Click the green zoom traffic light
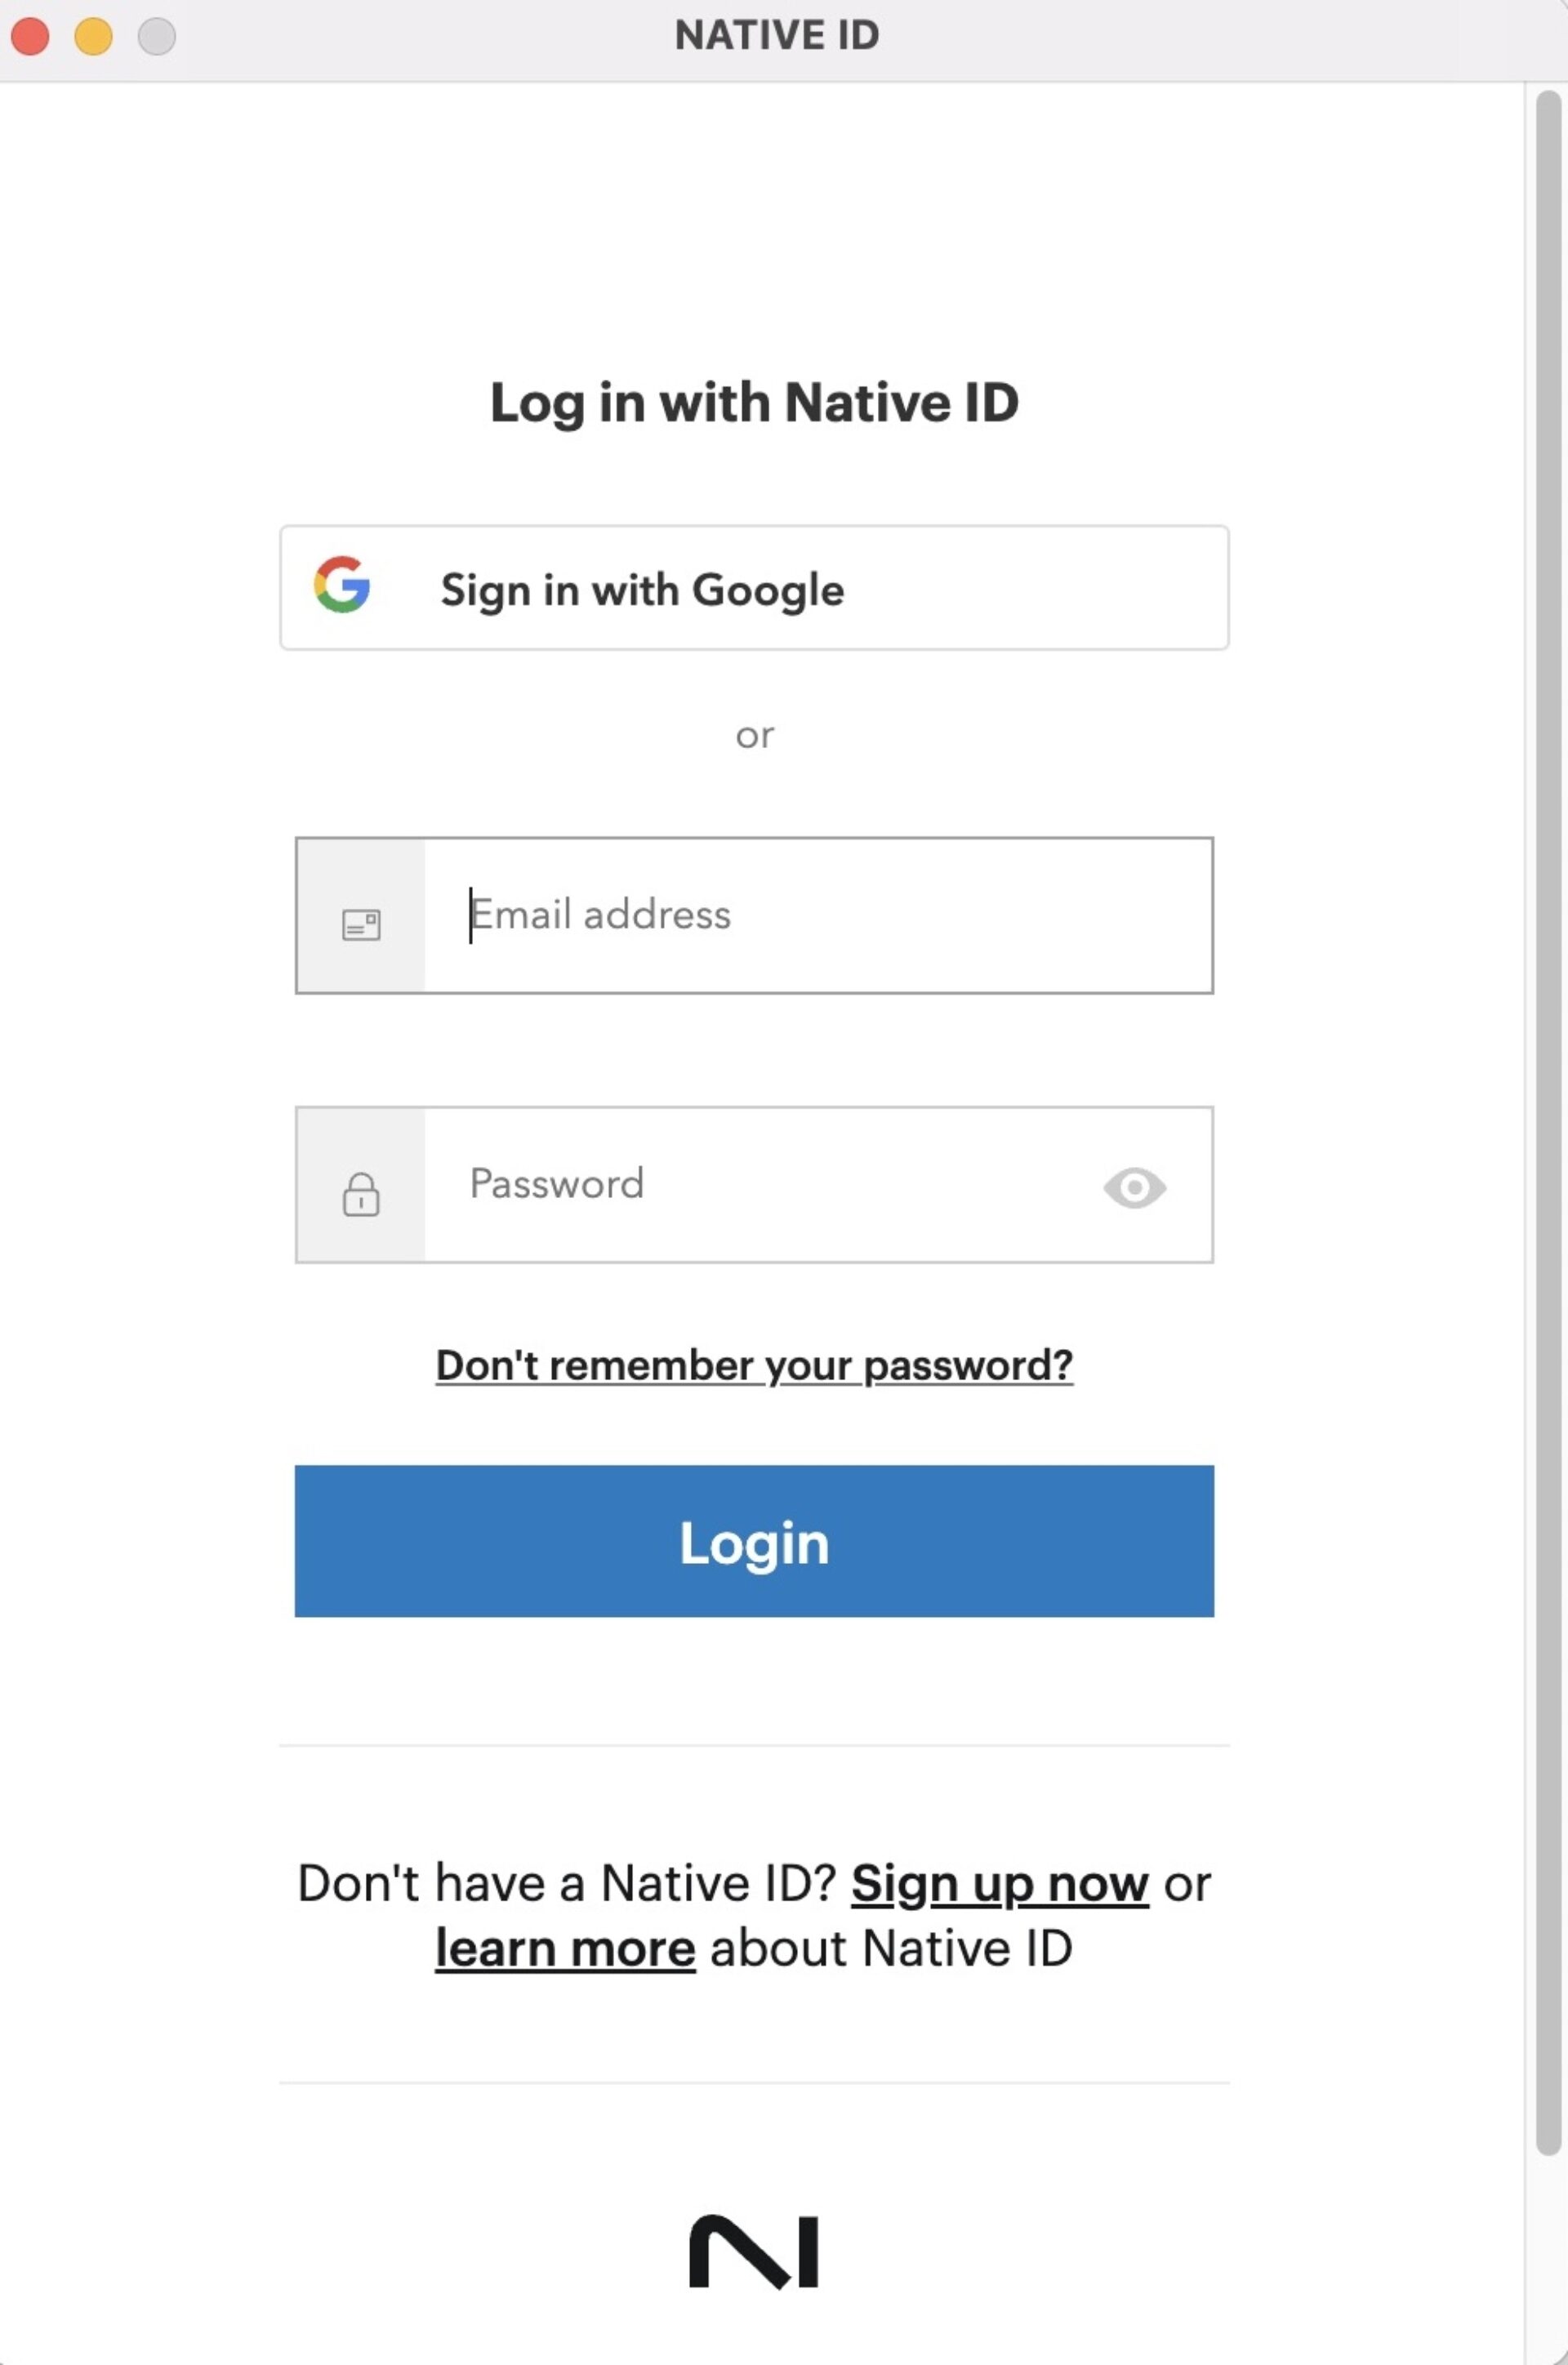 coord(155,36)
